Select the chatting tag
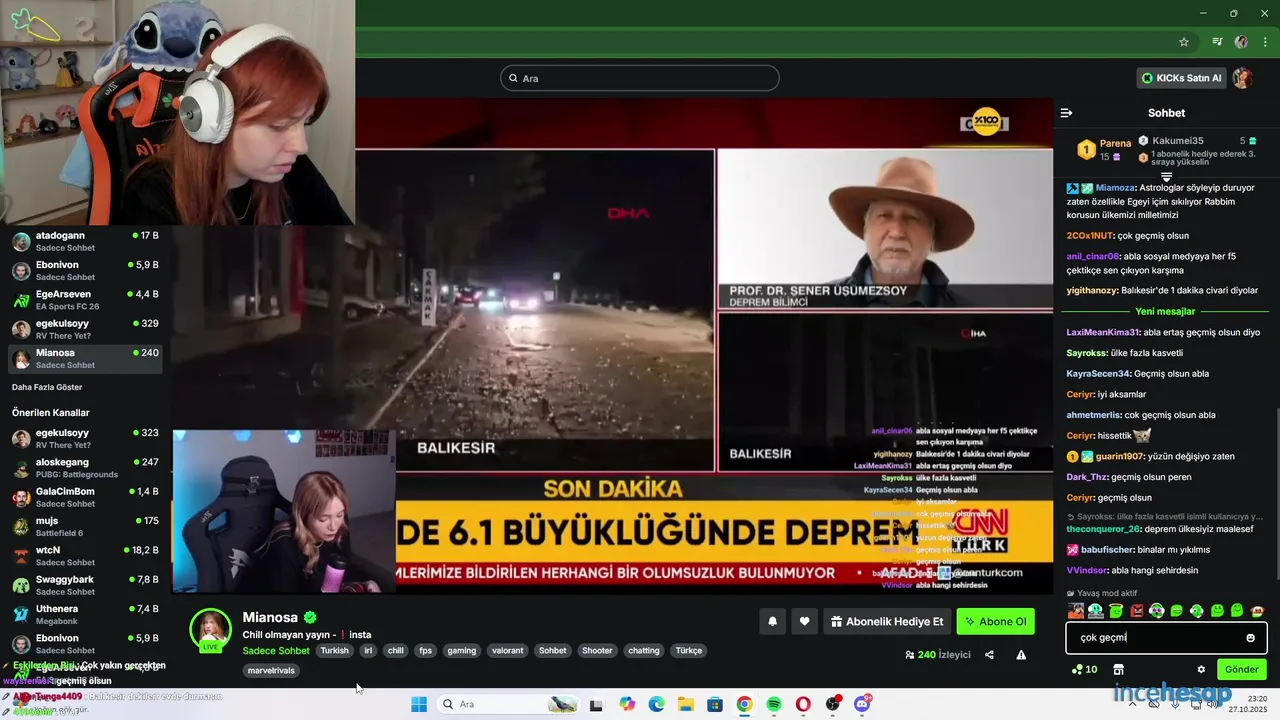Screen dimensions: 1280x720 click(x=644, y=651)
